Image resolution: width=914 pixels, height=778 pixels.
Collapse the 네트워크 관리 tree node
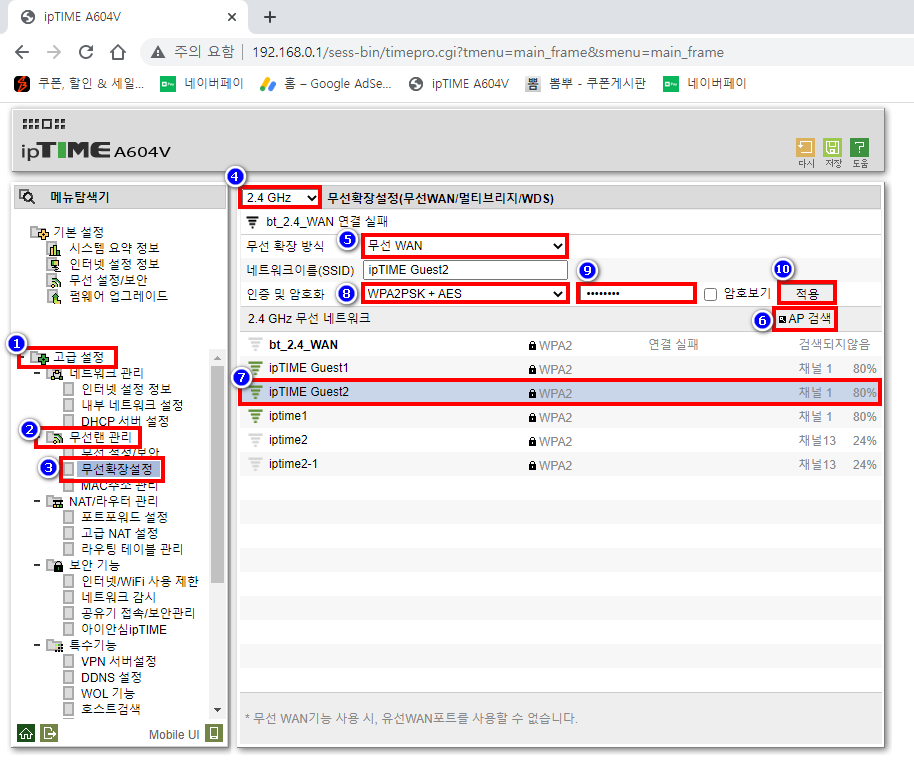point(37,373)
